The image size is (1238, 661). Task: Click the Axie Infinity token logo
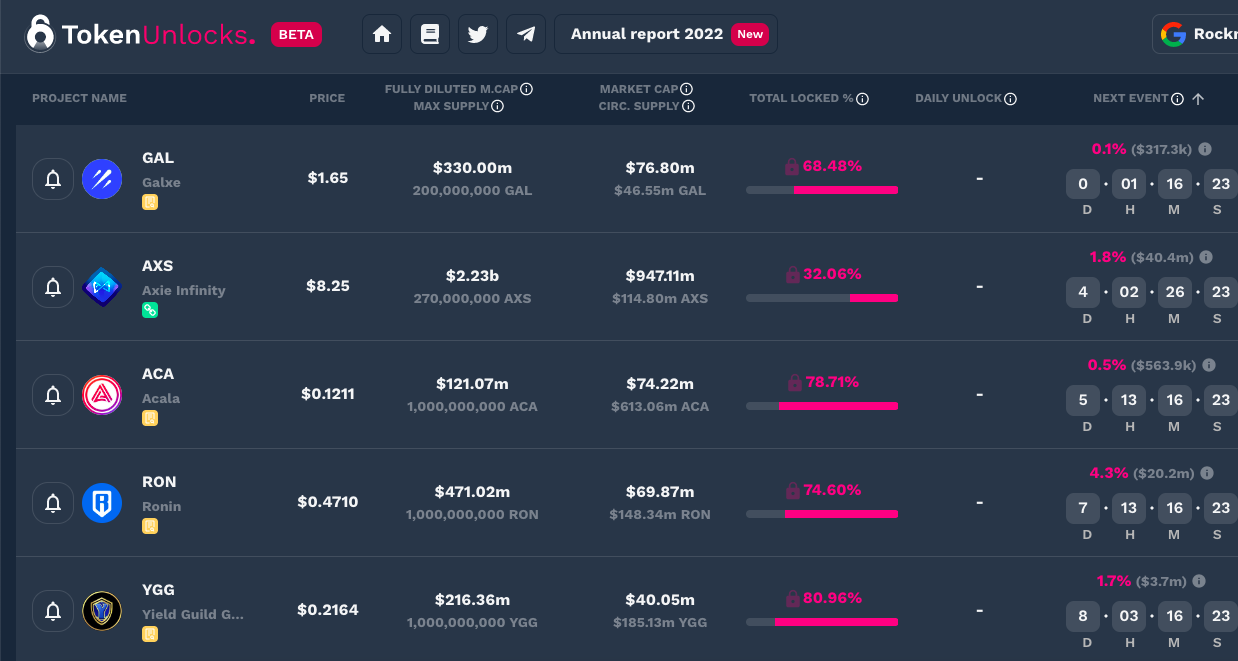click(102, 287)
